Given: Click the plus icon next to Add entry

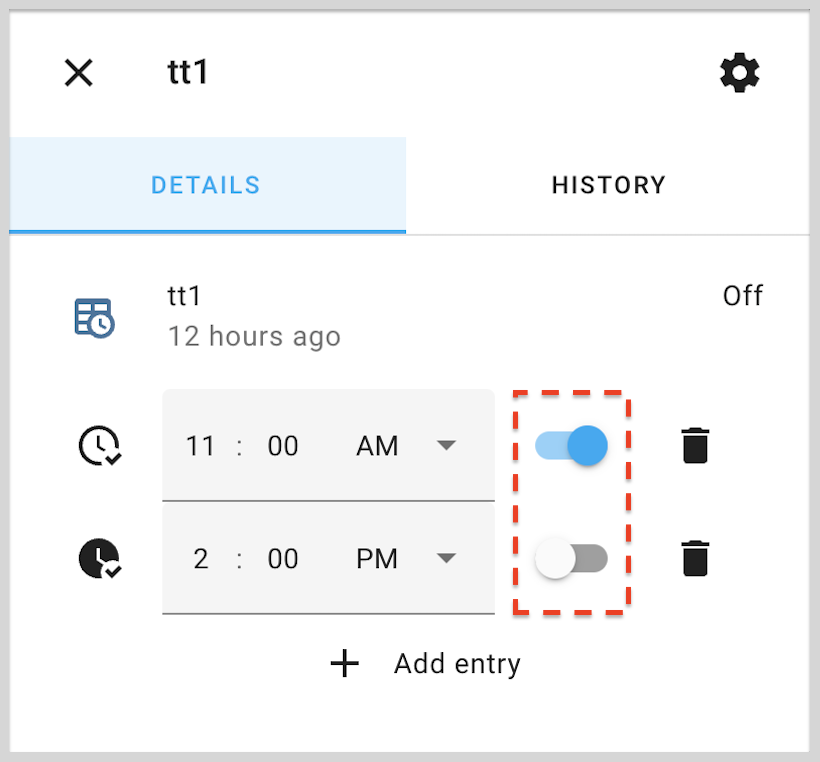Looking at the screenshot, I should (x=344, y=663).
